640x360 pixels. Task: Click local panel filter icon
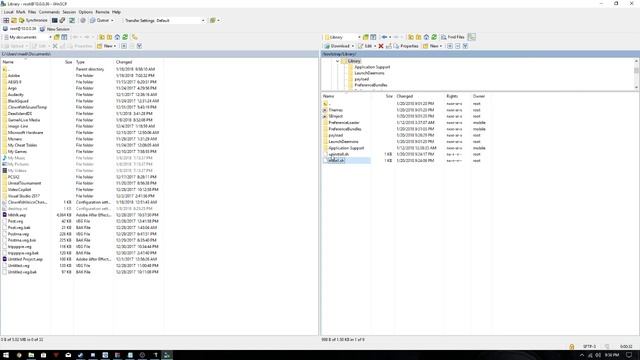point(64,37)
